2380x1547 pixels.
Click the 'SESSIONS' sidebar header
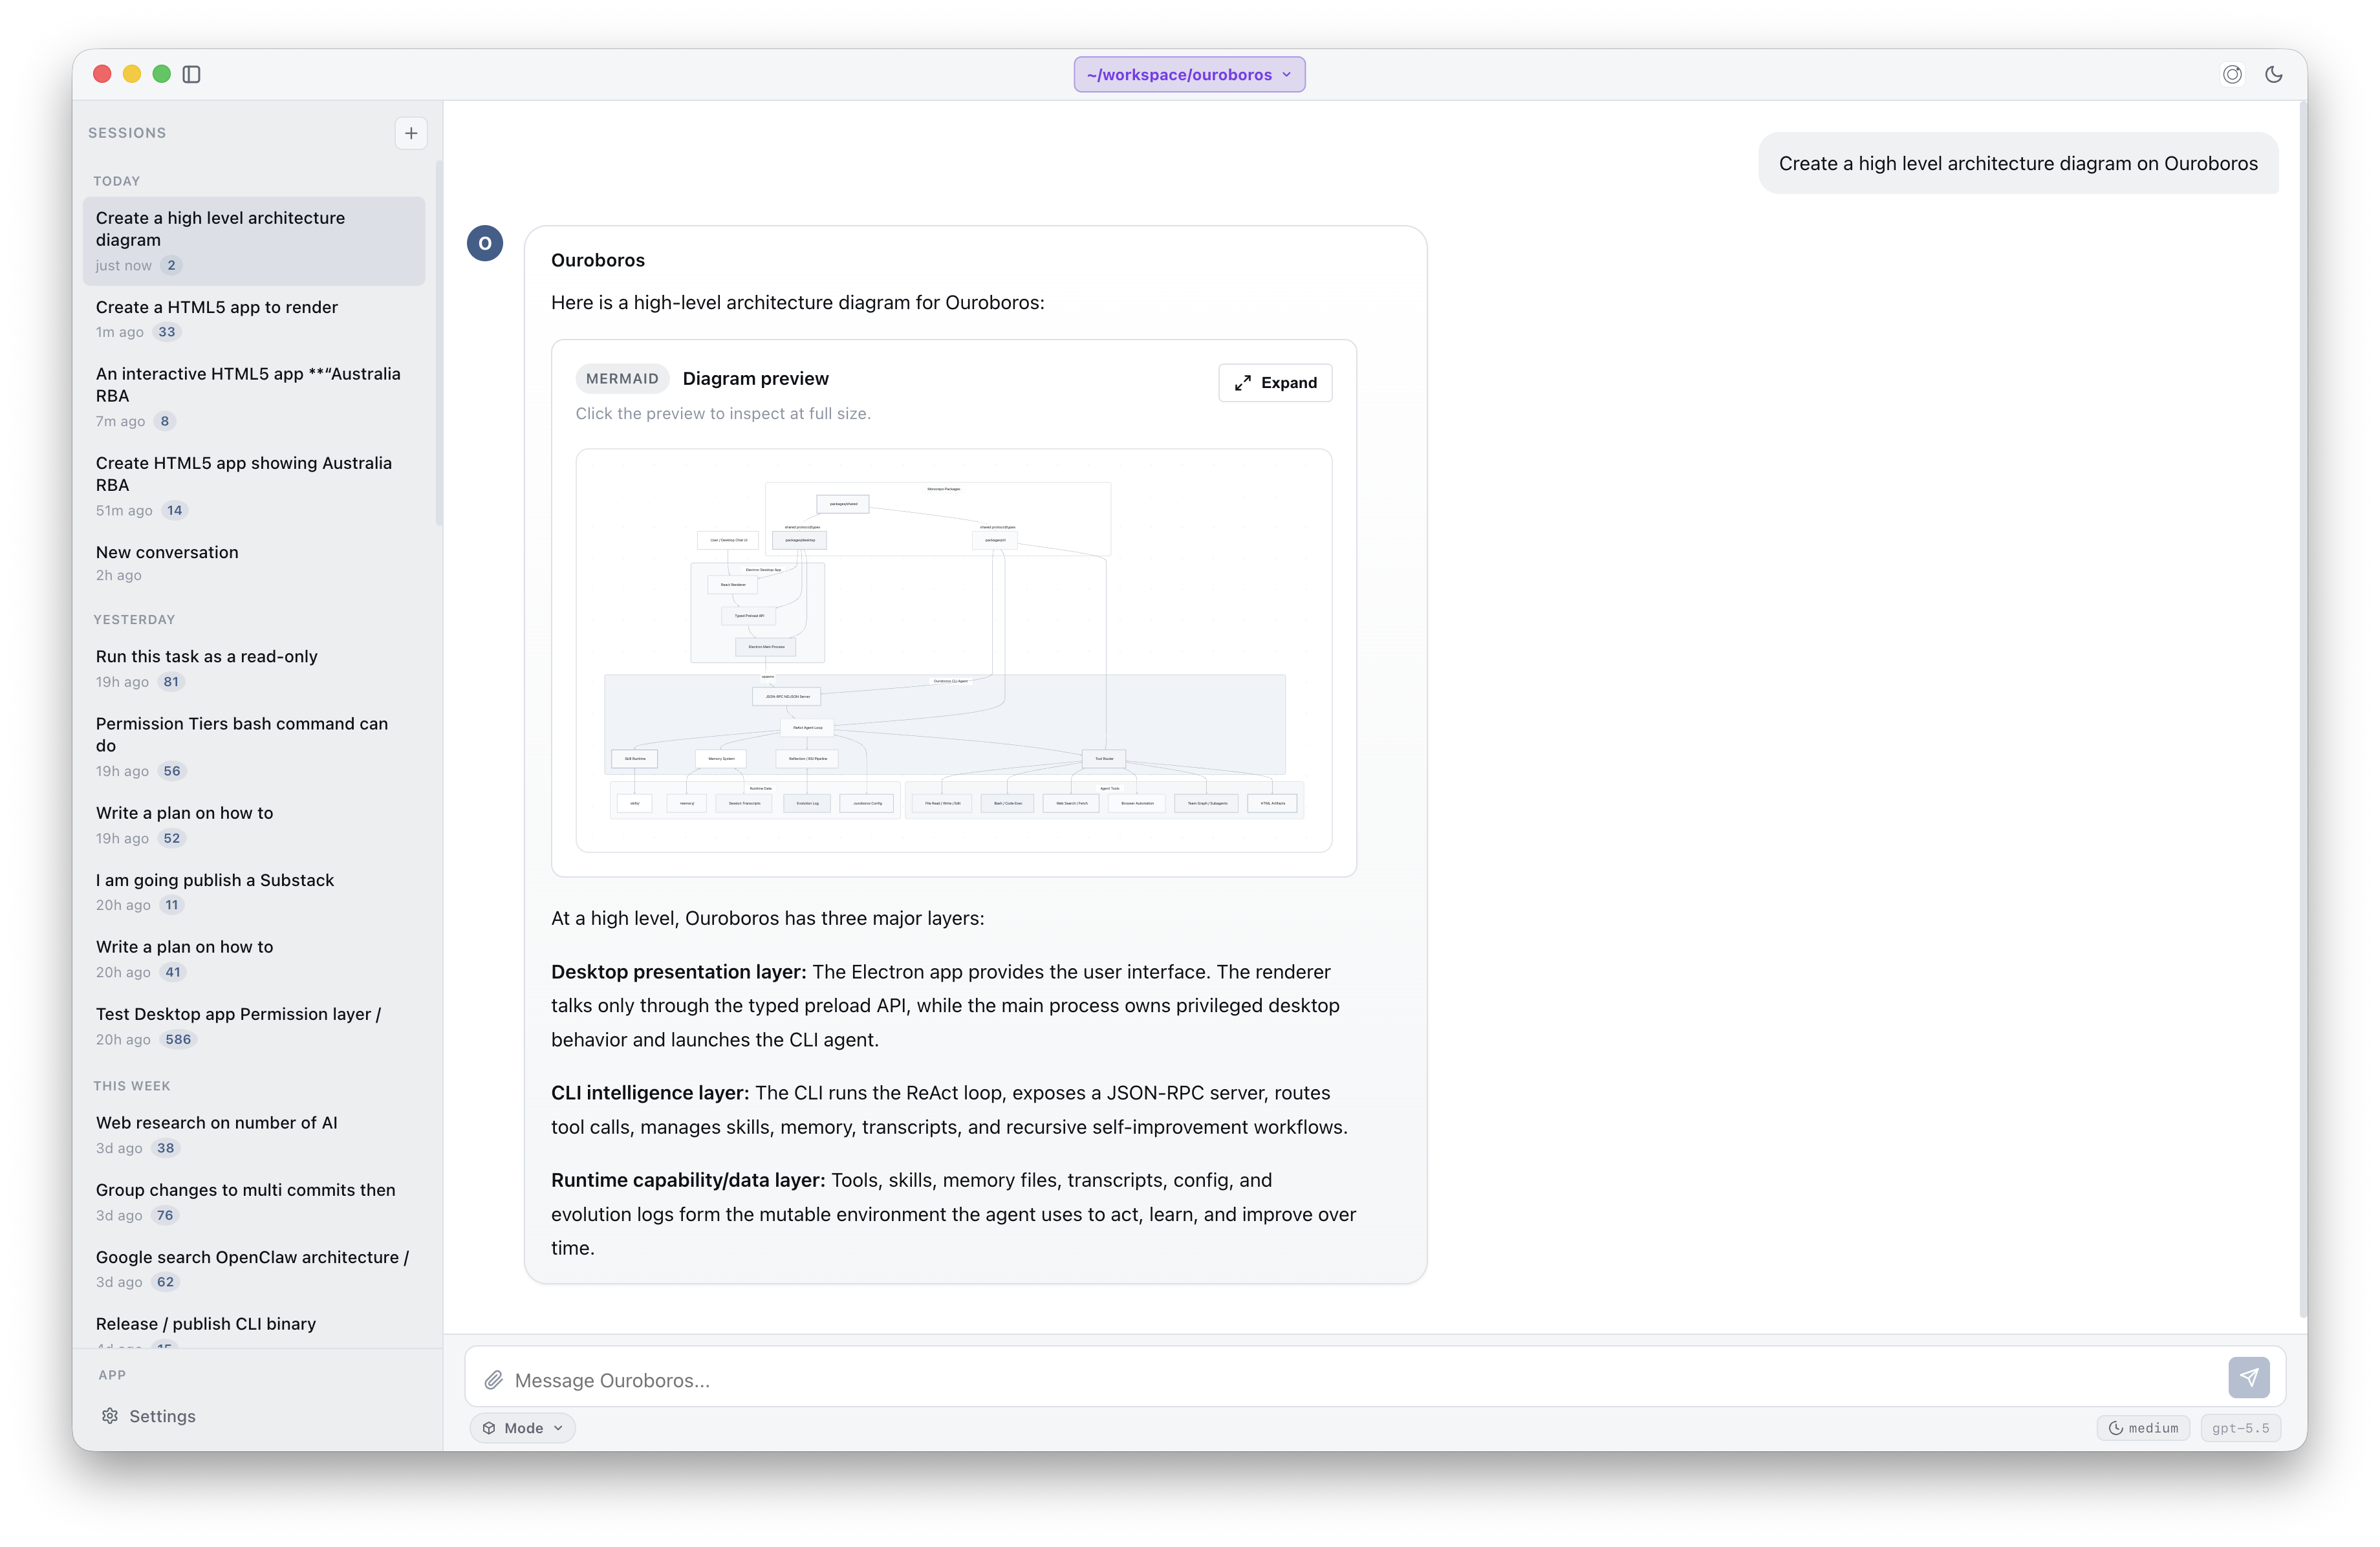click(127, 133)
